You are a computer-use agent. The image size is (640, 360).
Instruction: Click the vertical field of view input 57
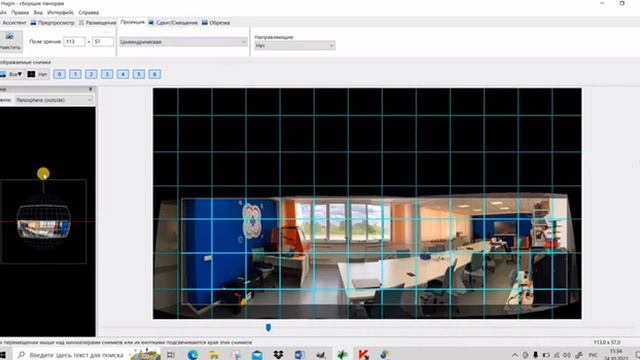click(x=102, y=42)
